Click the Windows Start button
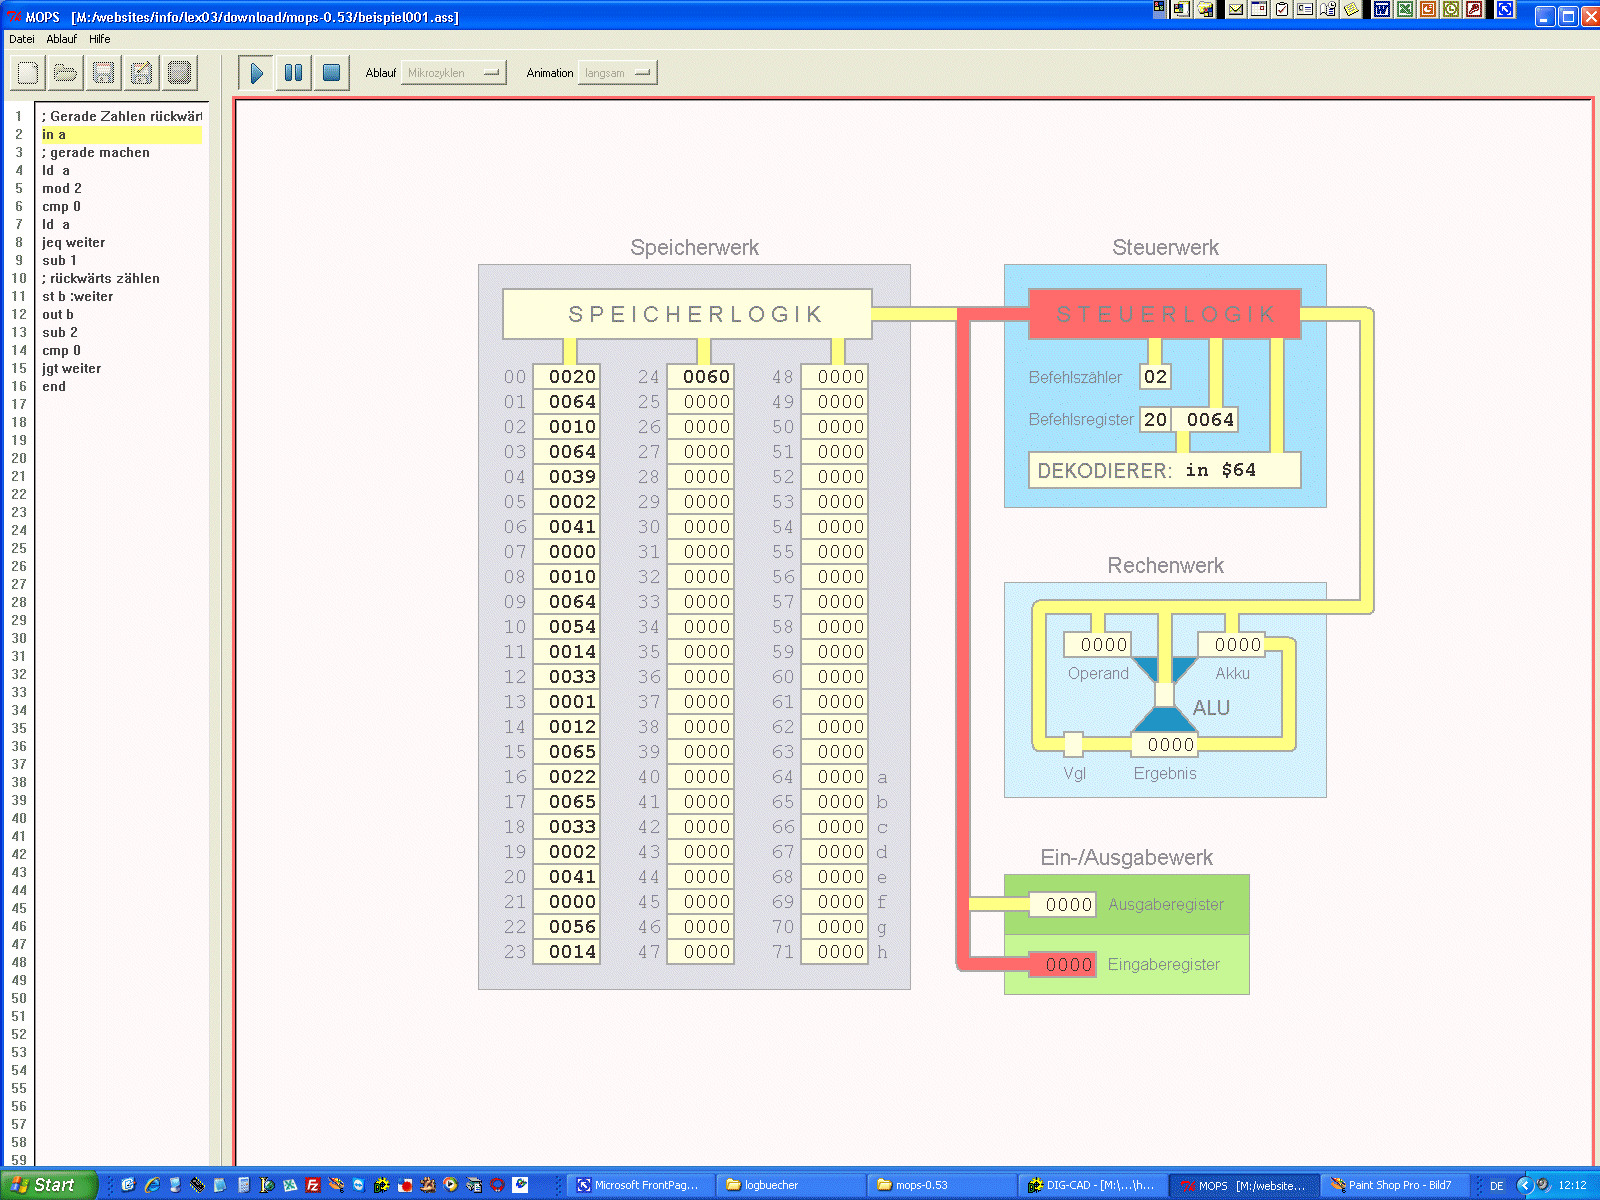The width and height of the screenshot is (1600, 1200). [48, 1185]
